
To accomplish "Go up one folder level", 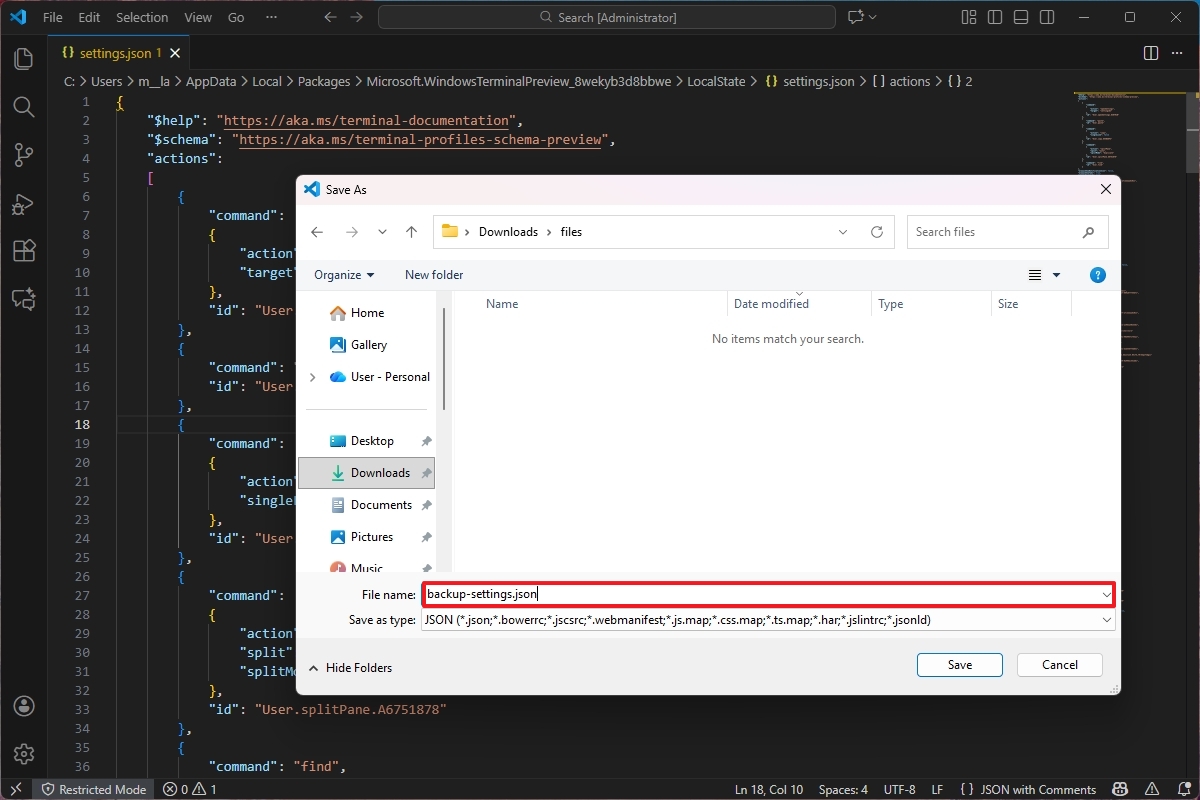I will [x=411, y=232].
